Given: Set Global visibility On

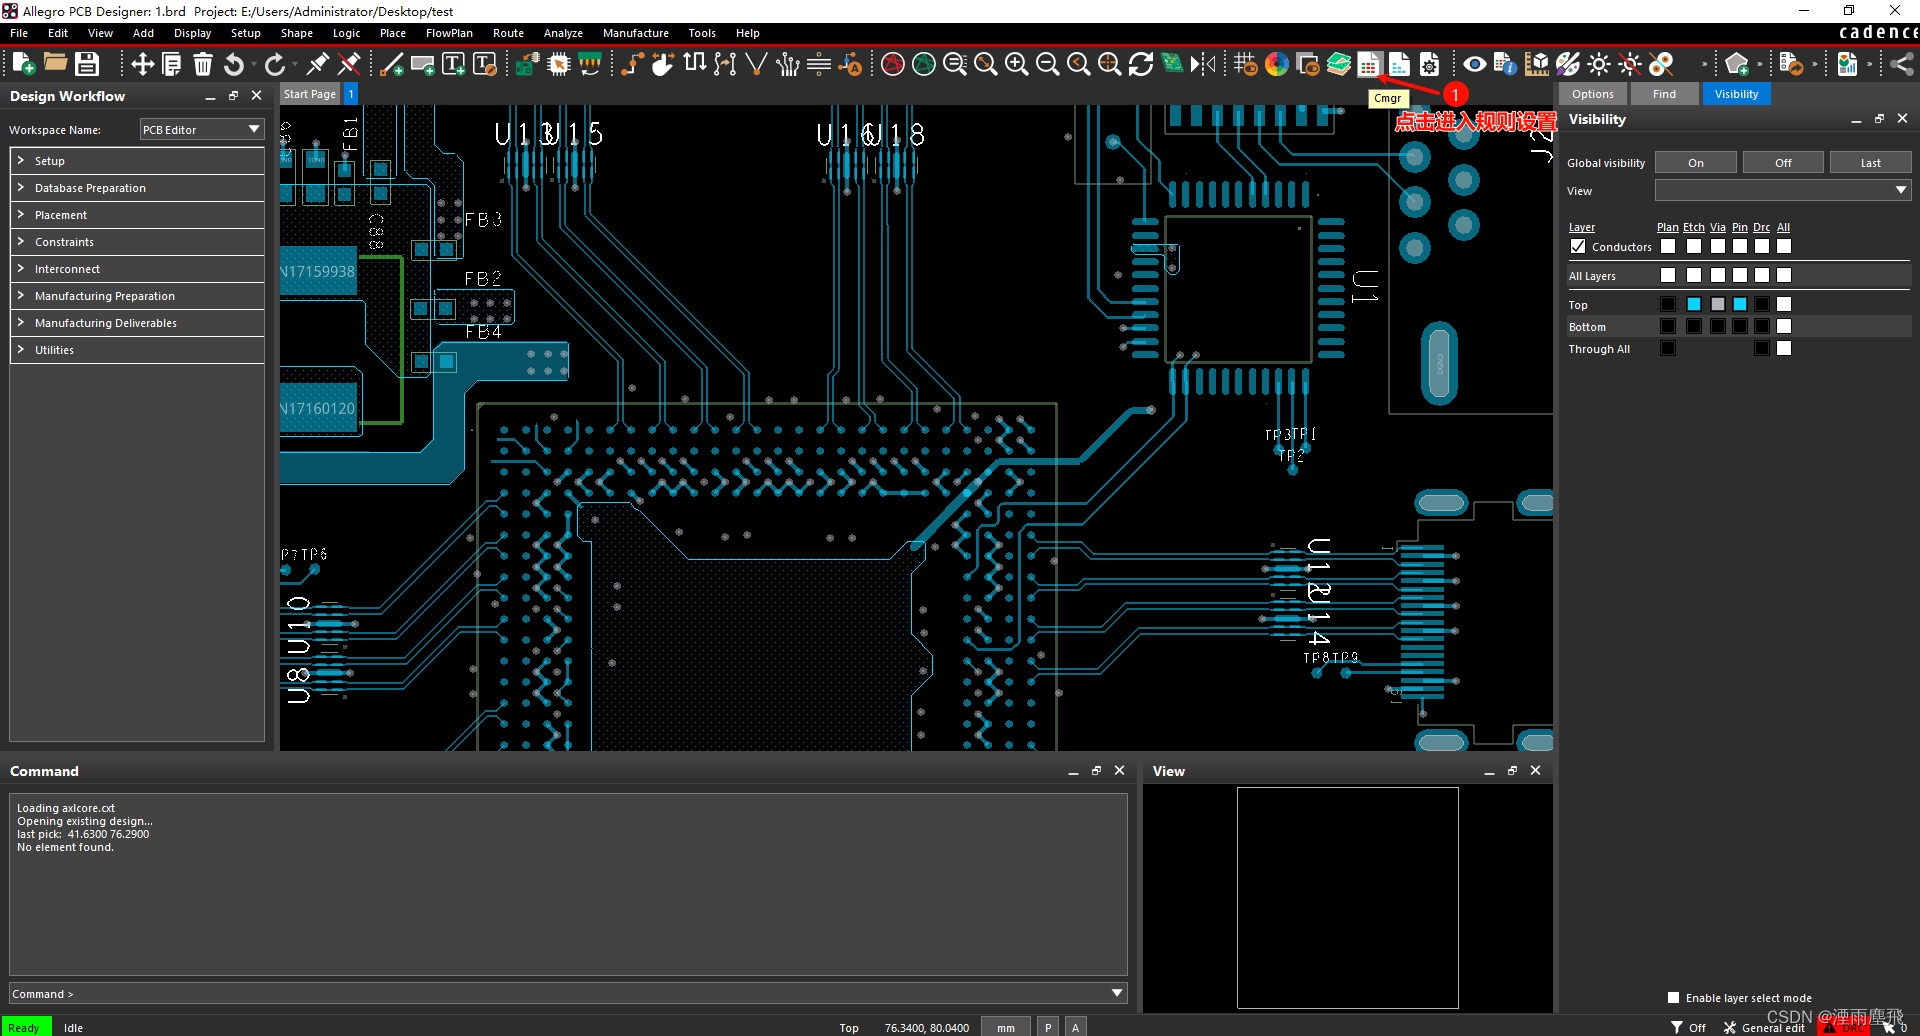Looking at the screenshot, I should (x=1696, y=162).
